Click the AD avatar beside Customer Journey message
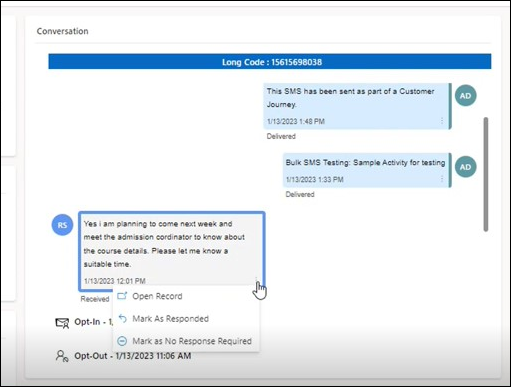The width and height of the screenshot is (511, 387). [465, 96]
